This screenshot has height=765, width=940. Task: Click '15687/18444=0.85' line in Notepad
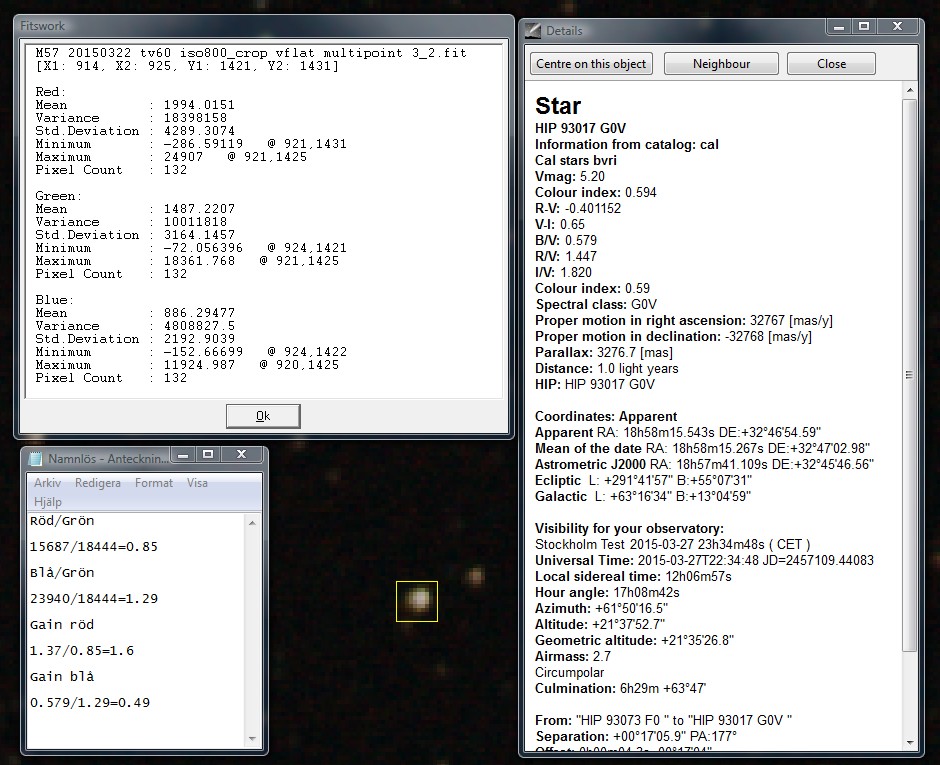pos(94,547)
